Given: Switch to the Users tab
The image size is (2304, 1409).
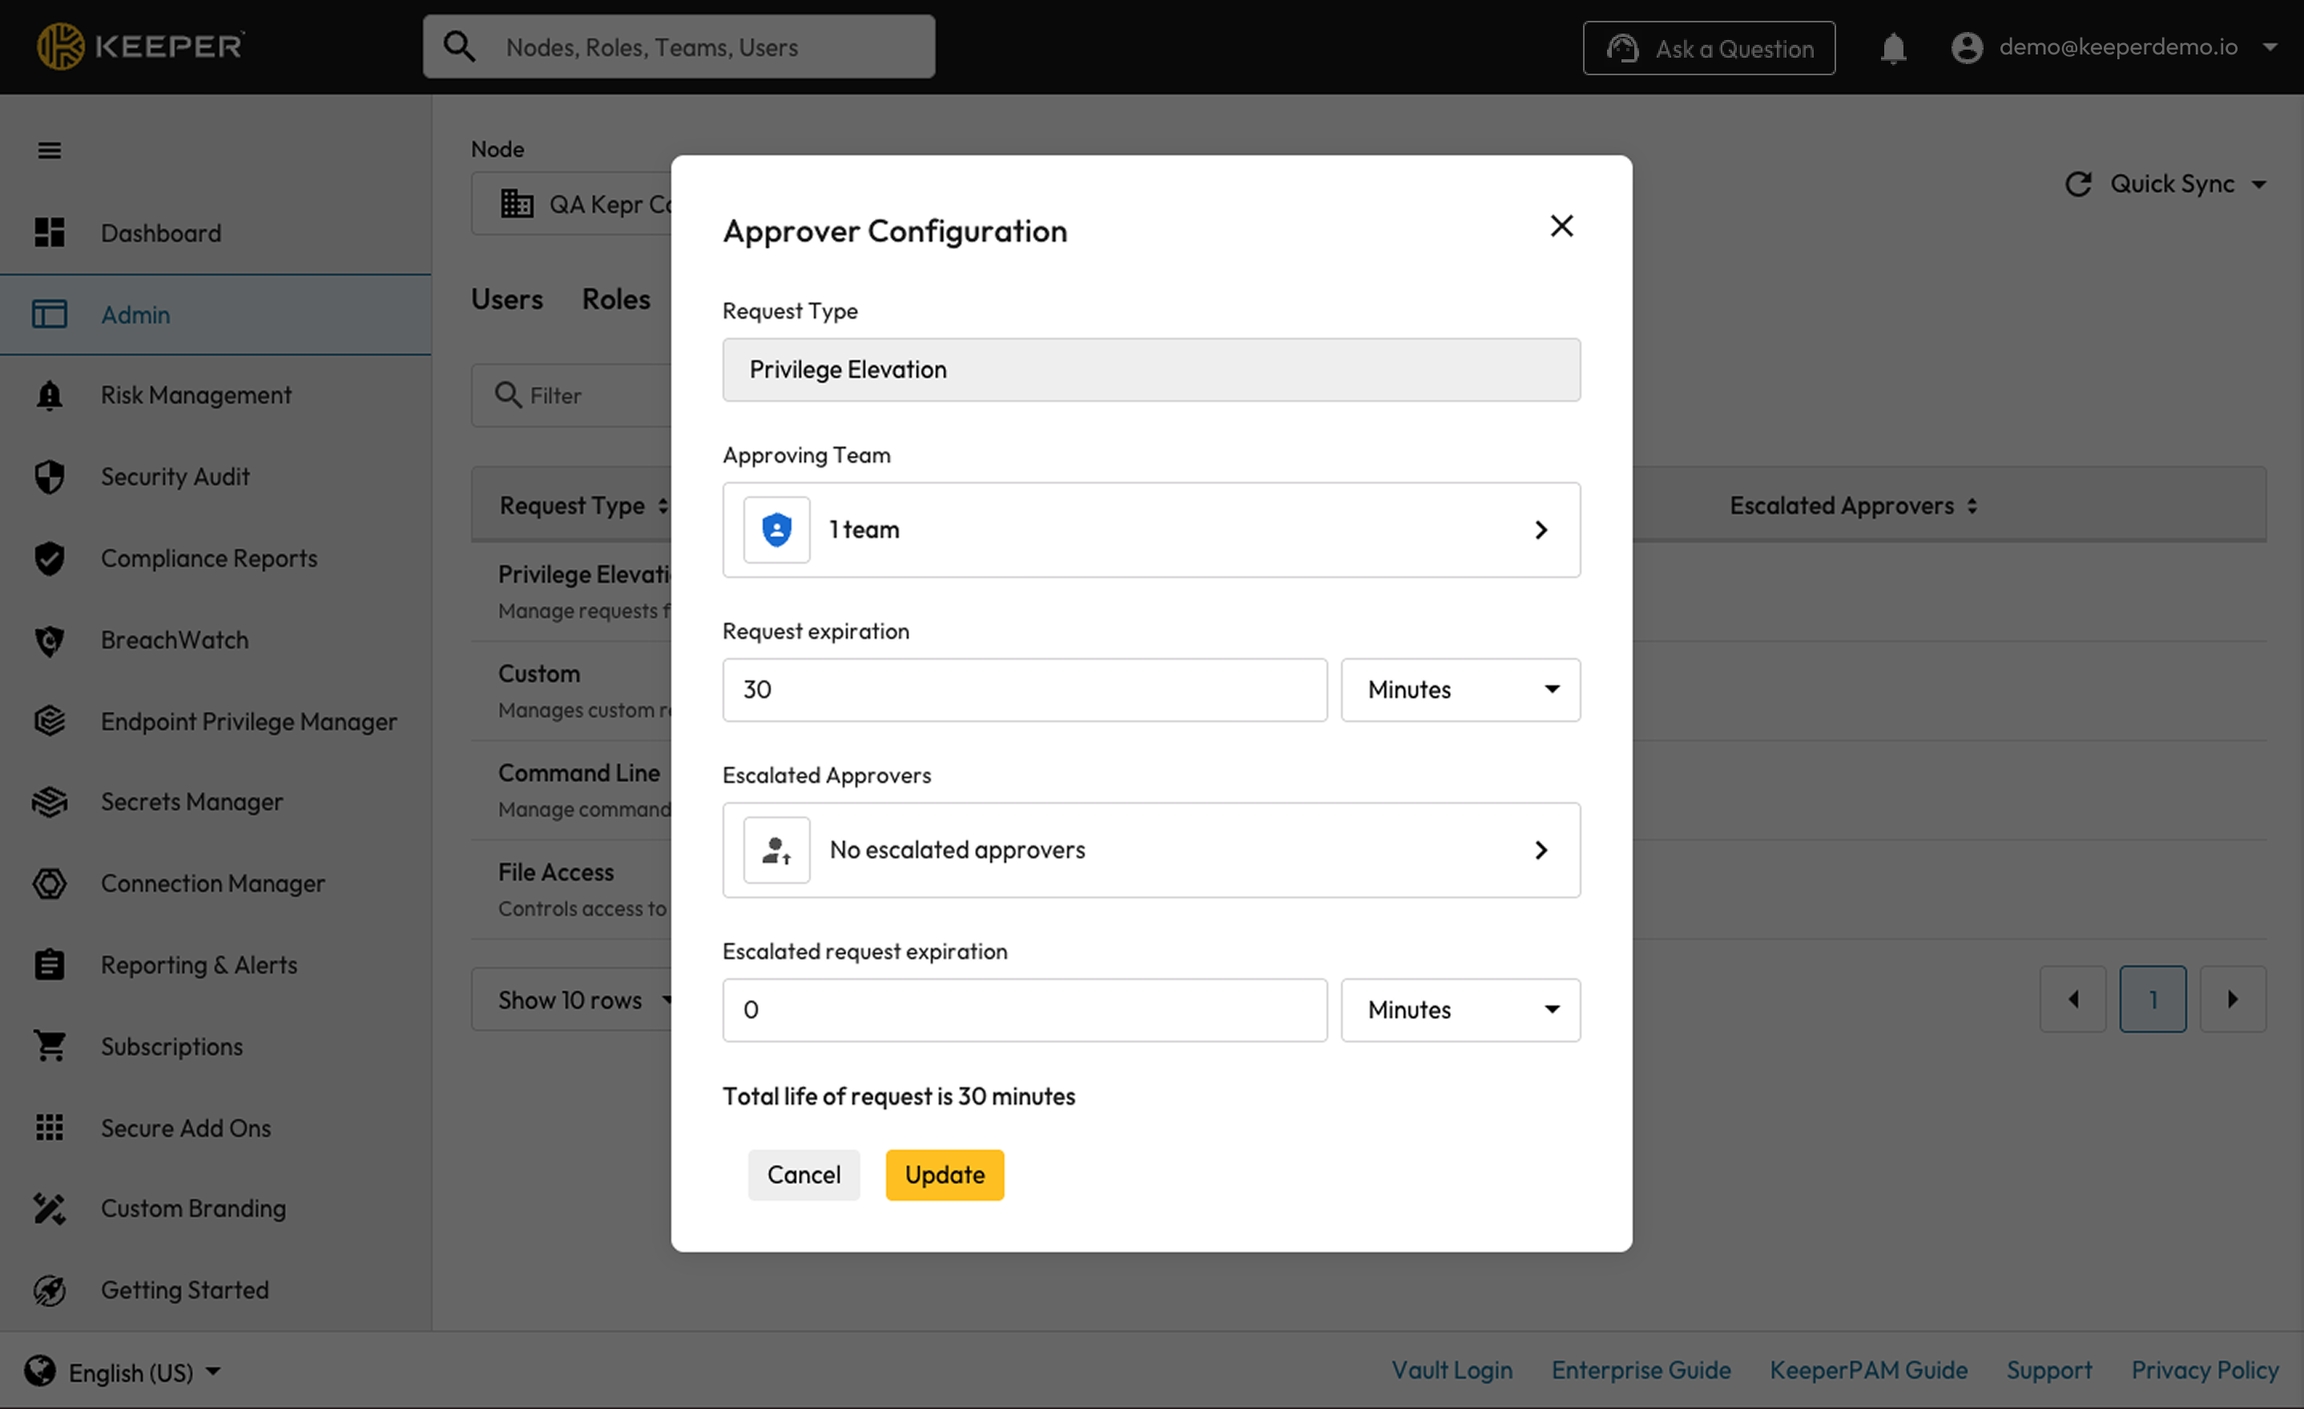Looking at the screenshot, I should coord(507,299).
